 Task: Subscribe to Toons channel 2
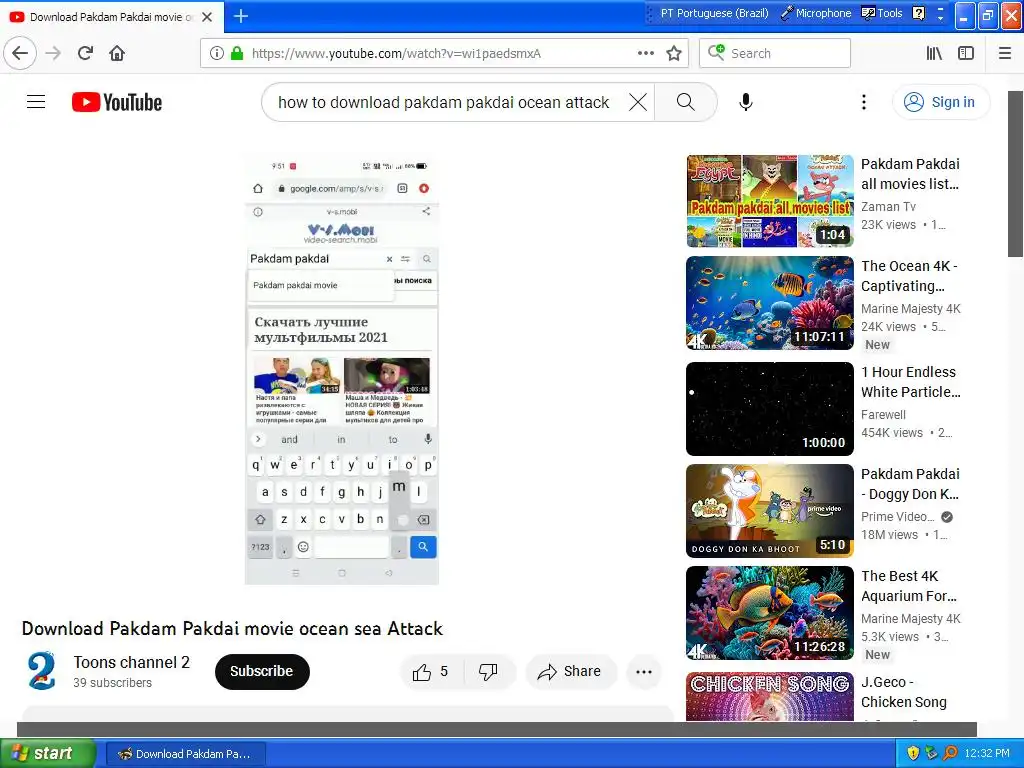click(x=262, y=671)
